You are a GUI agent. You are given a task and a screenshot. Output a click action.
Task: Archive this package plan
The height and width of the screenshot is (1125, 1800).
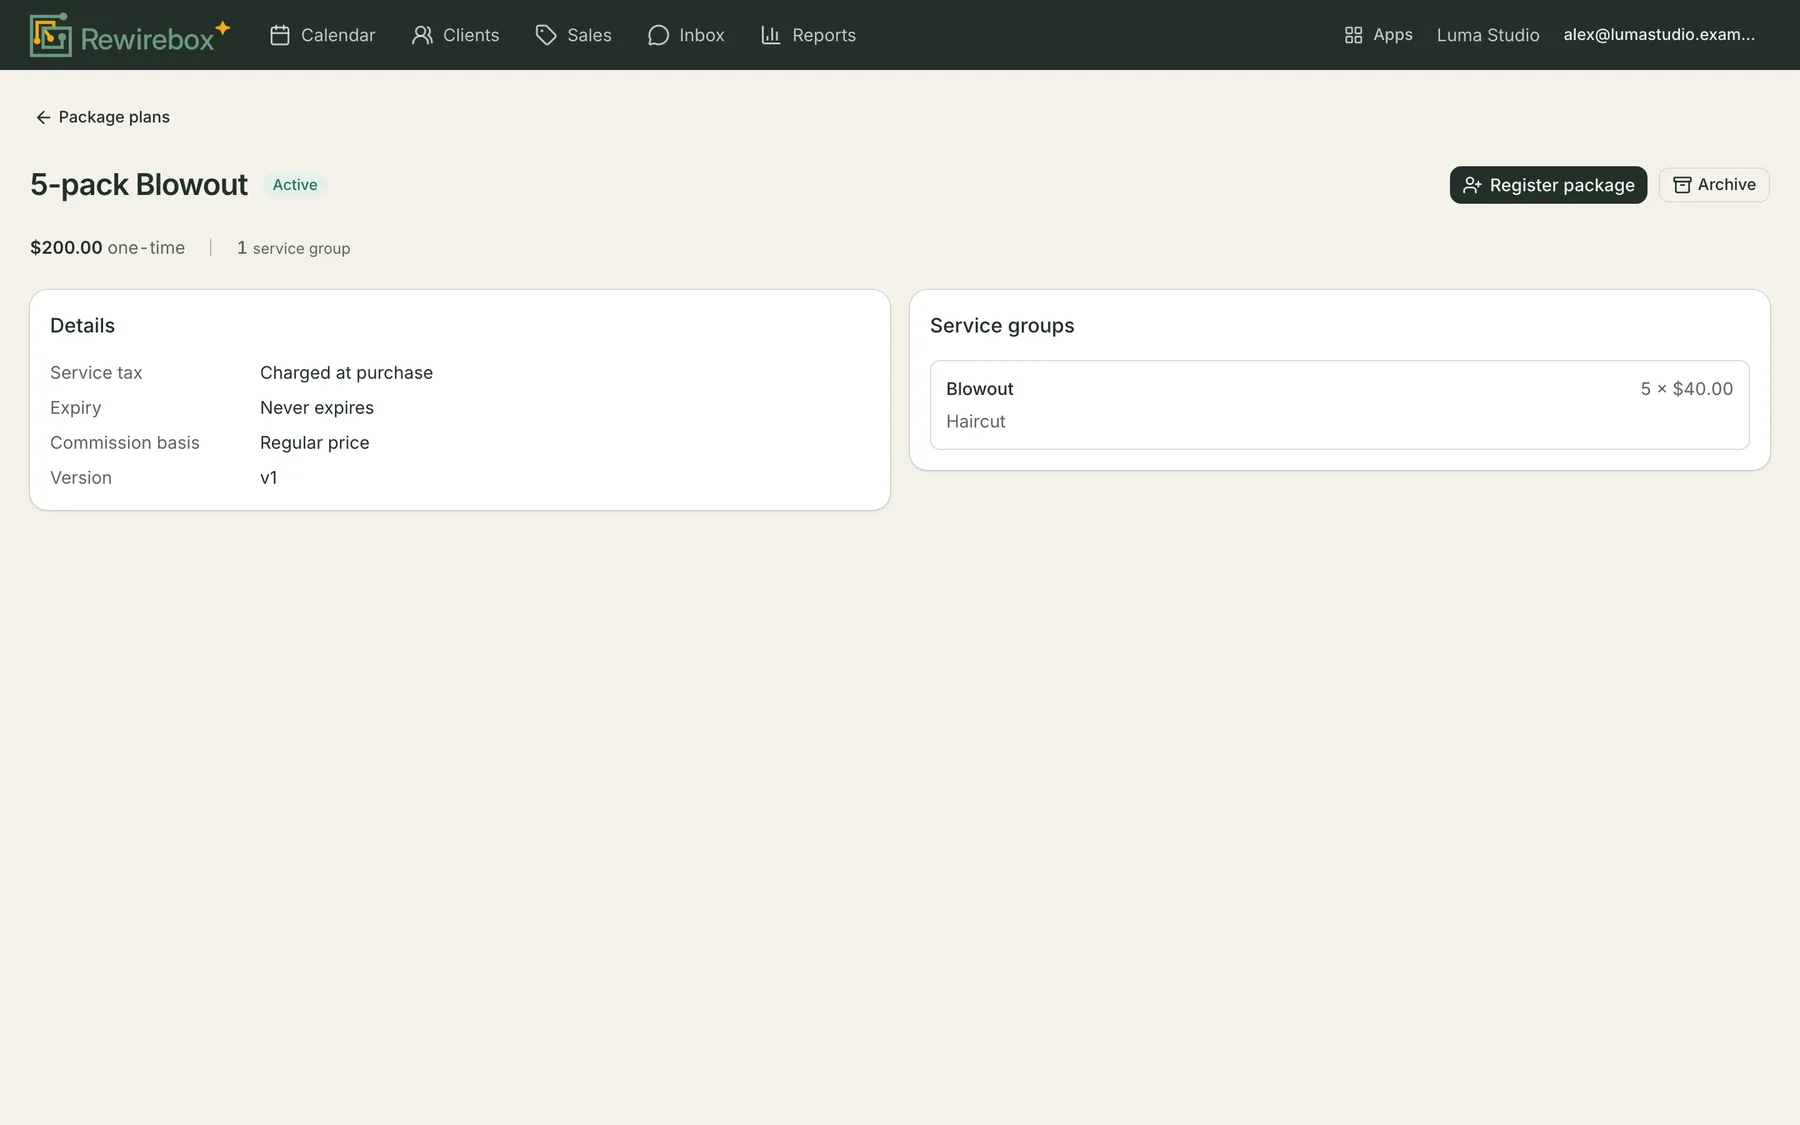tap(1714, 185)
